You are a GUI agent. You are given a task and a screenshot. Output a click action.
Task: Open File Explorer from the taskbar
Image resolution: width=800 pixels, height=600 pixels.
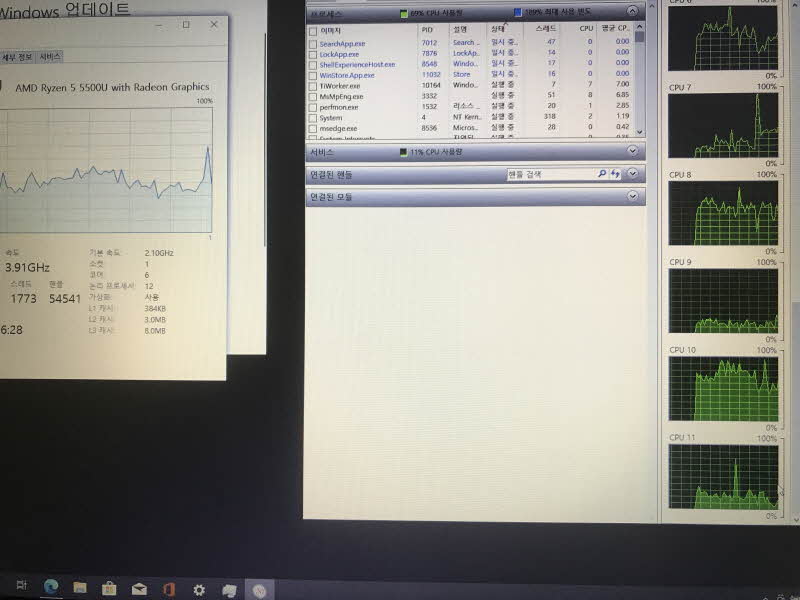80,587
